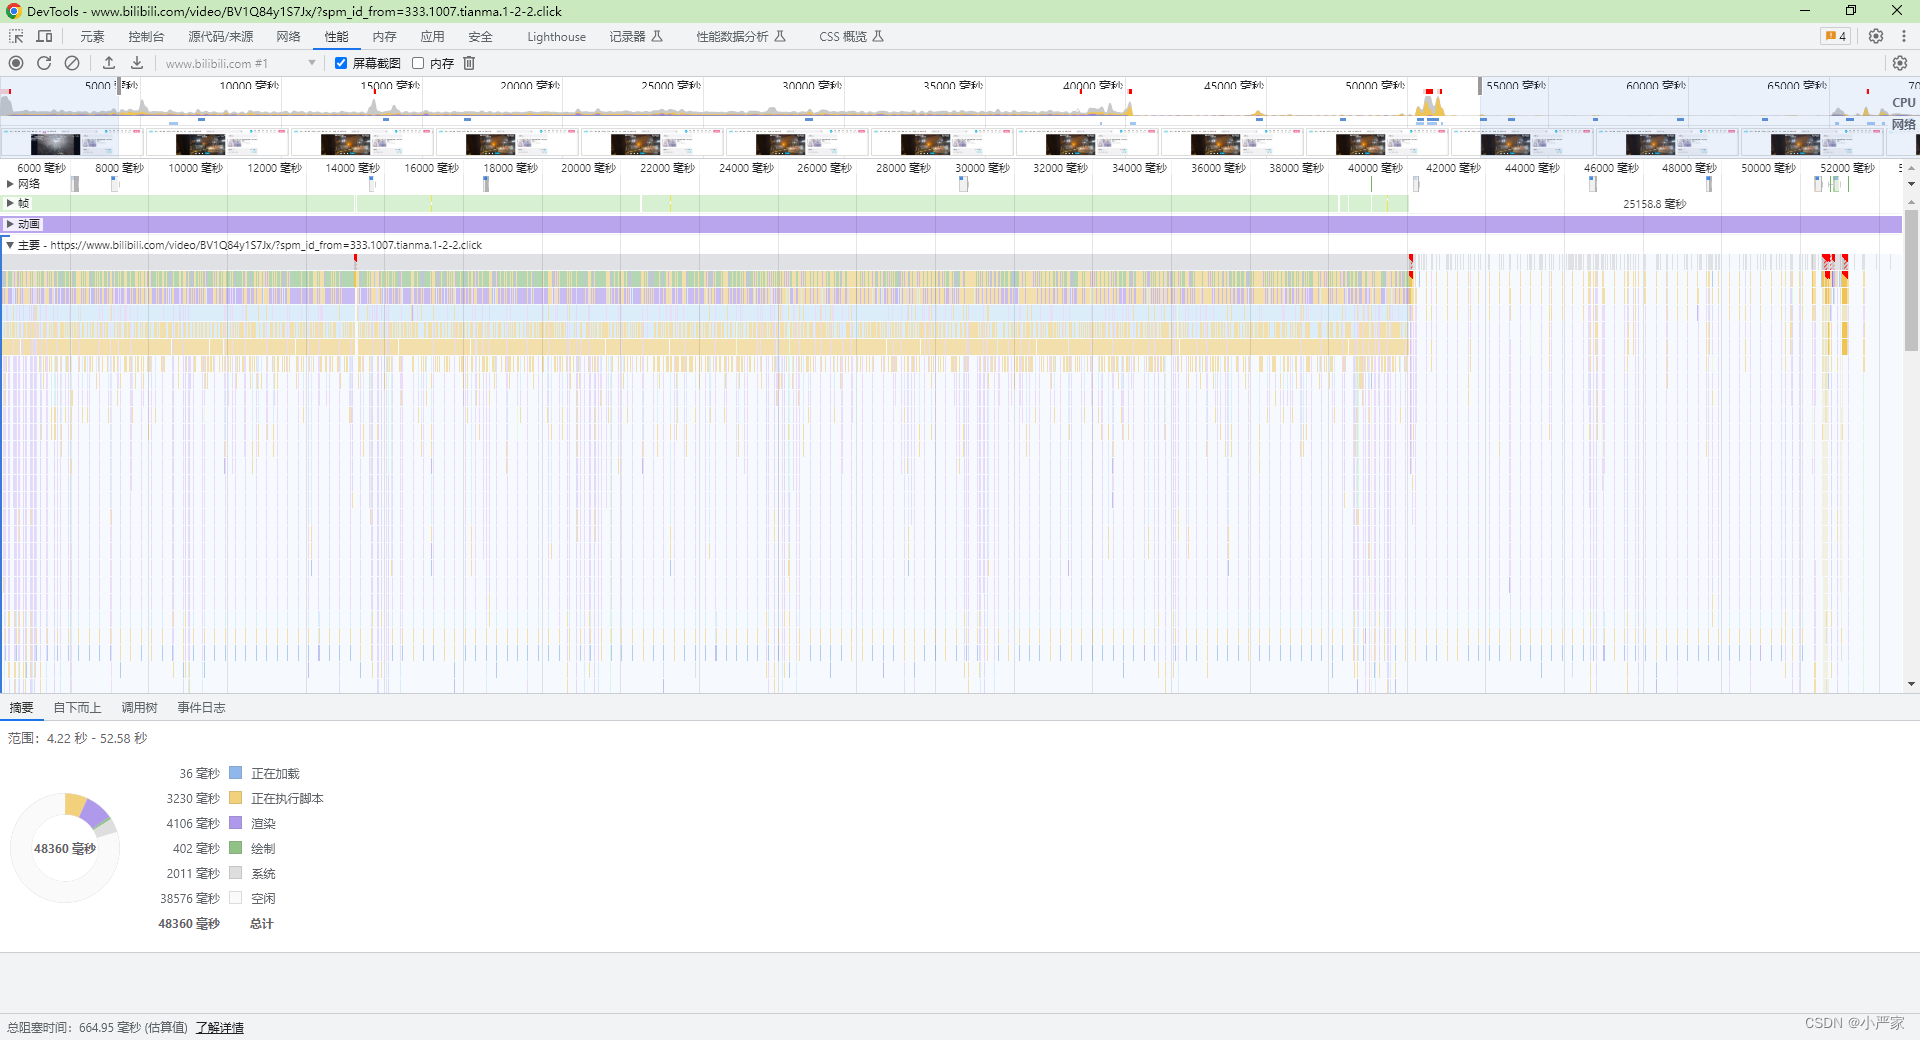Image resolution: width=1920 pixels, height=1040 pixels.
Task: Expand the Frames track
Action: click(10, 203)
